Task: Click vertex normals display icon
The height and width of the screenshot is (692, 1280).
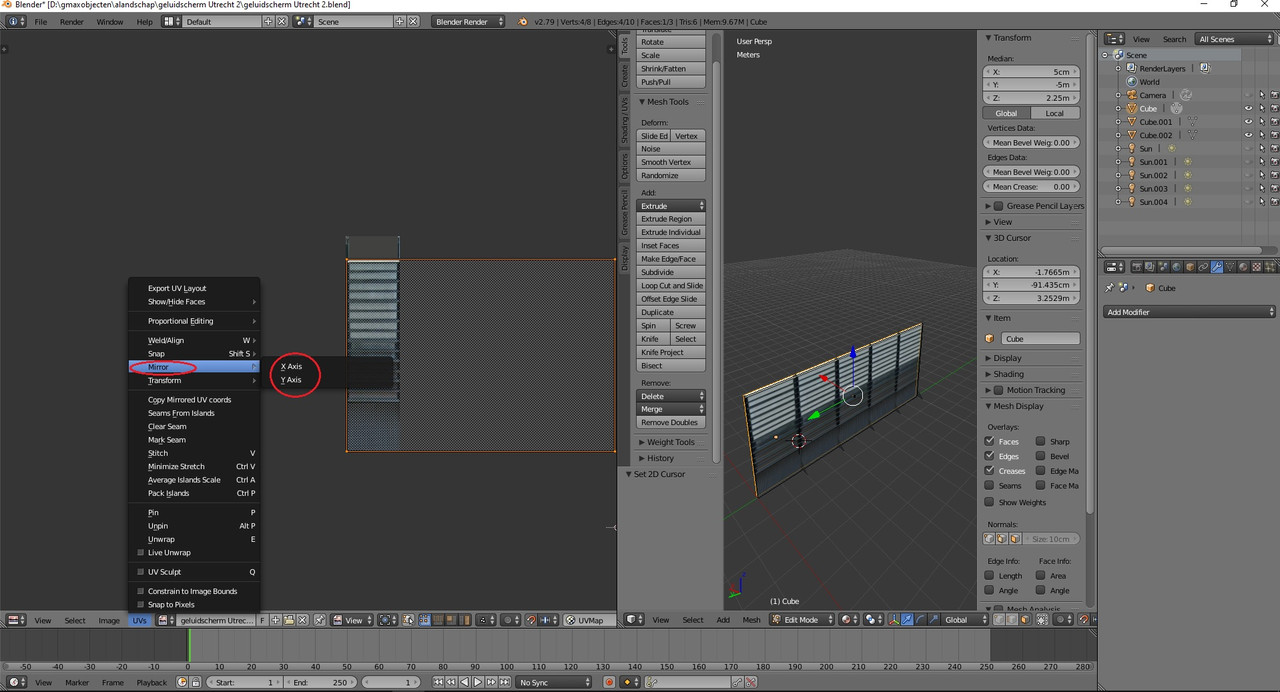Action: click(989, 538)
